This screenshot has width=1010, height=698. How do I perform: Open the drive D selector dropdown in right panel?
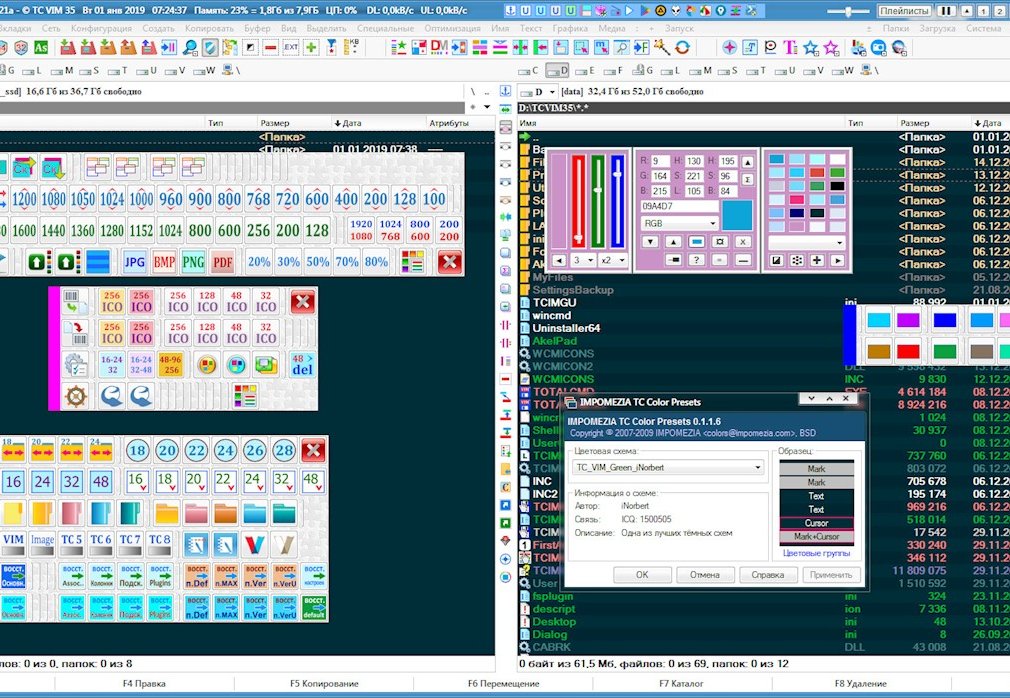[539, 92]
